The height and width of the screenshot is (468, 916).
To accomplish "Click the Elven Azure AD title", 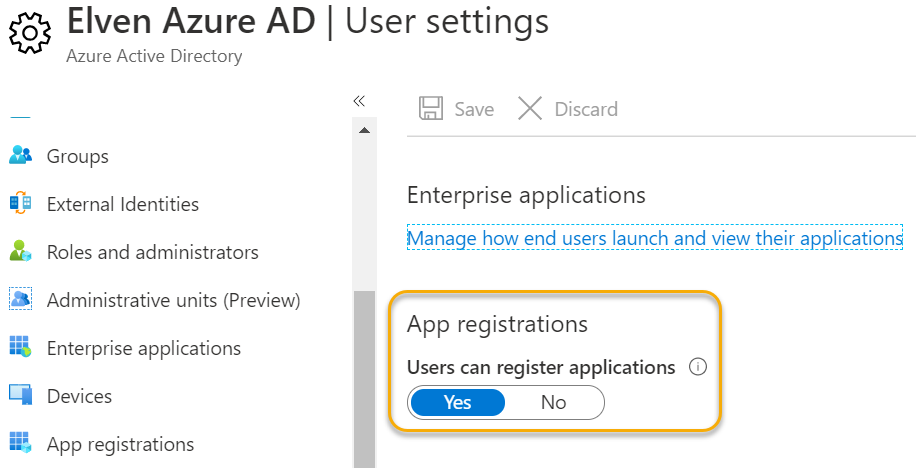I will [191, 21].
